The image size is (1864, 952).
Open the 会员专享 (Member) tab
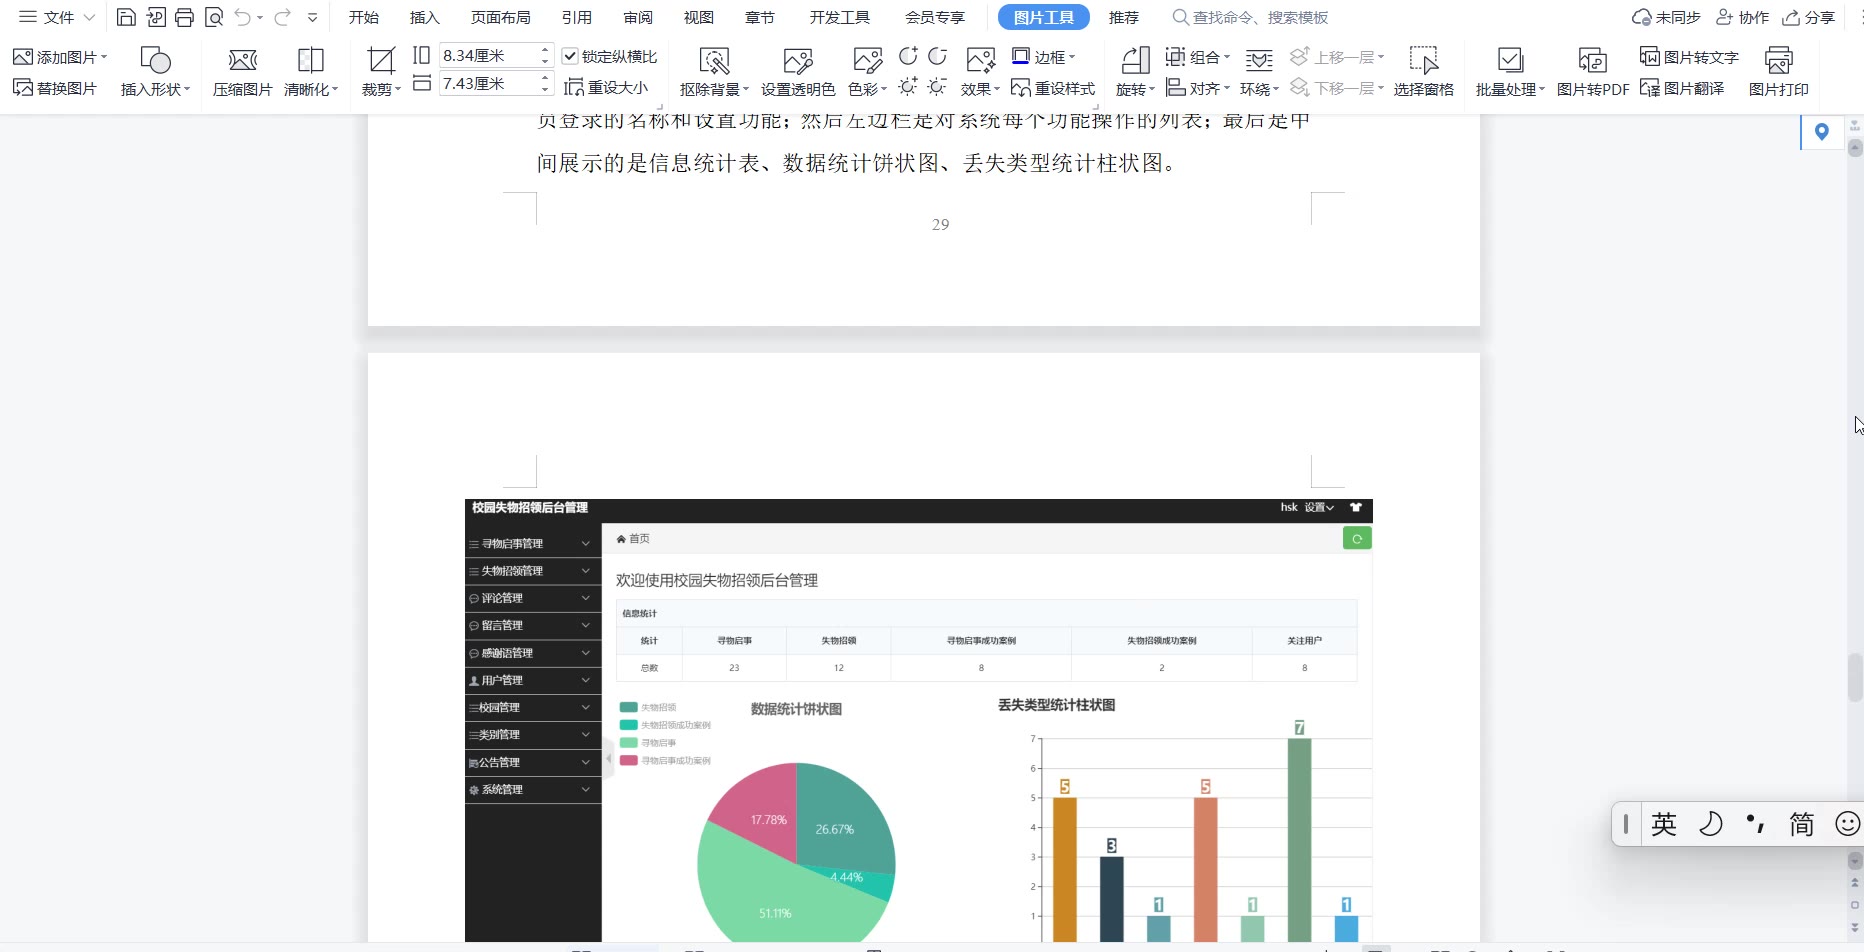(935, 17)
